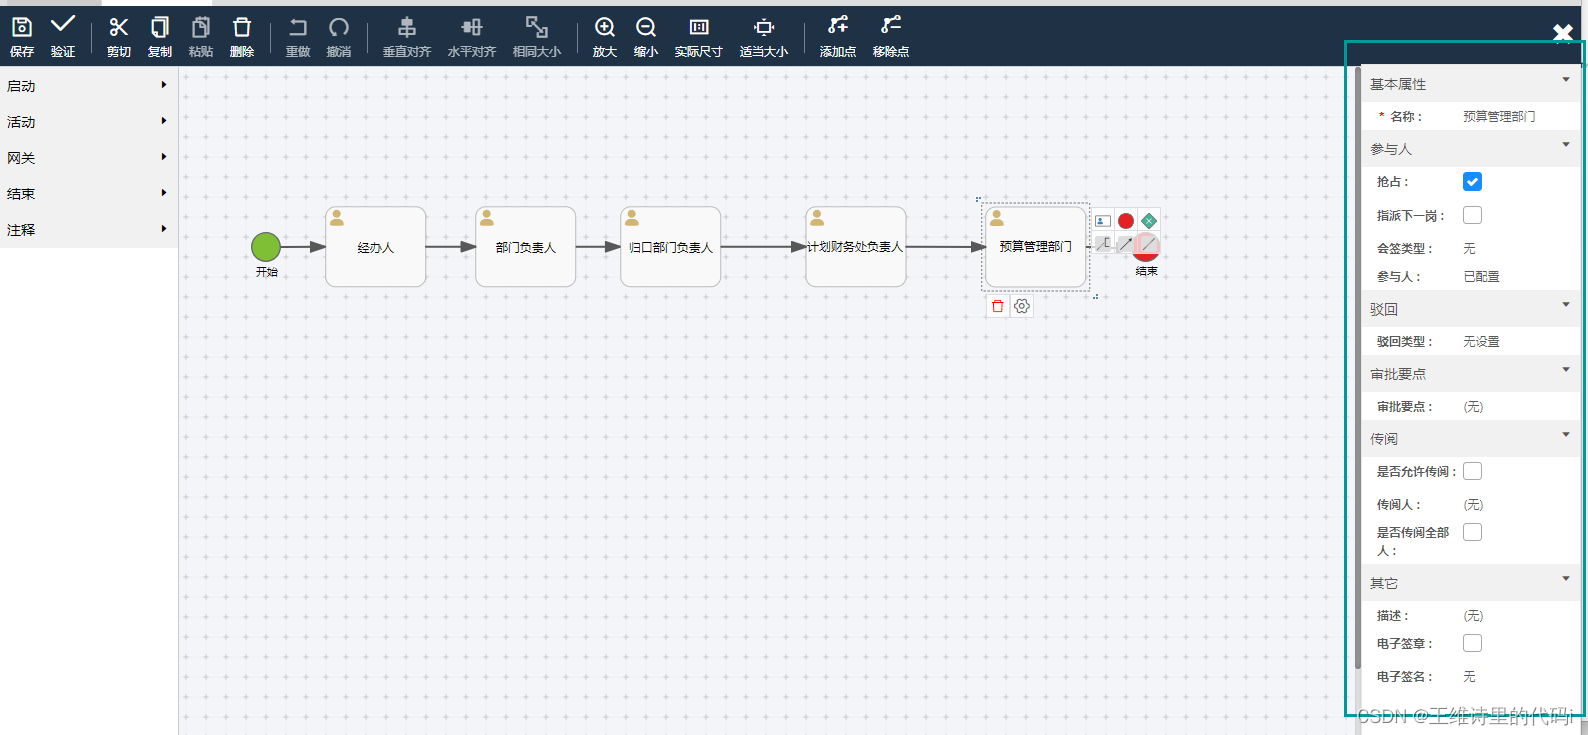
Task: Click the properties panel scrollbar
Action: click(x=1357, y=367)
